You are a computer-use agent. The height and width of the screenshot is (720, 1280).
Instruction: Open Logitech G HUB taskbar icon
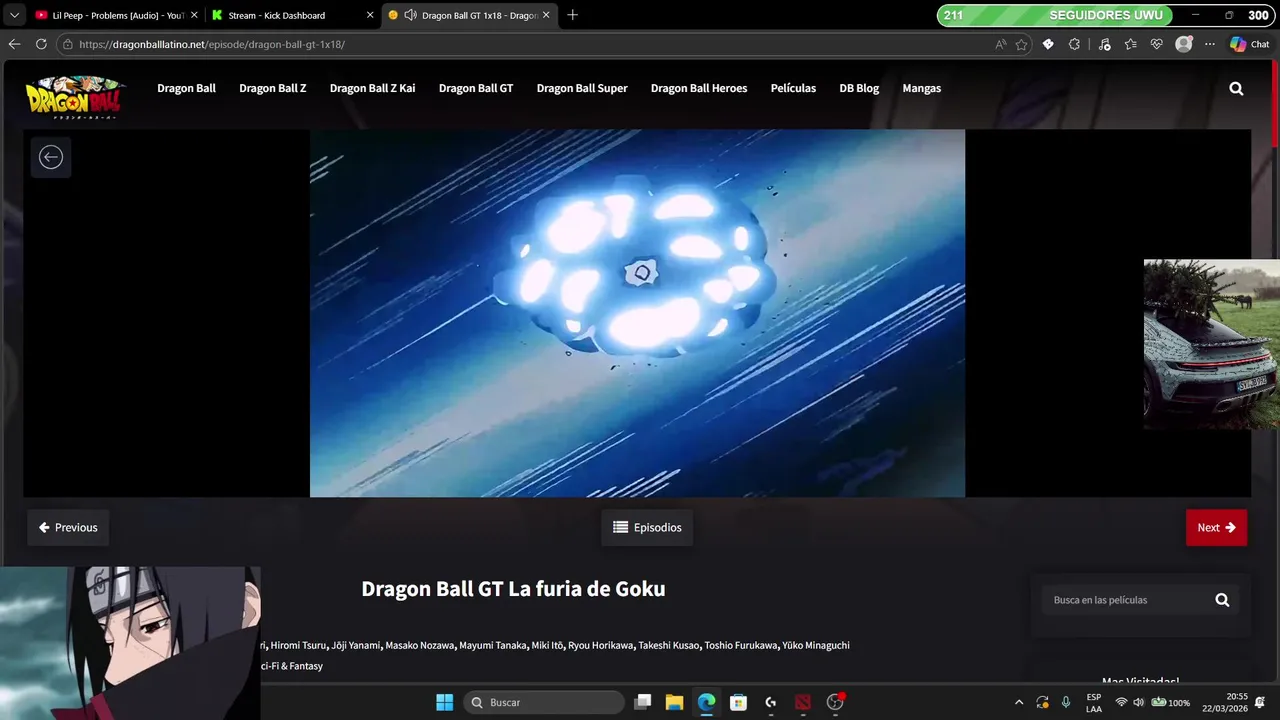(x=771, y=702)
